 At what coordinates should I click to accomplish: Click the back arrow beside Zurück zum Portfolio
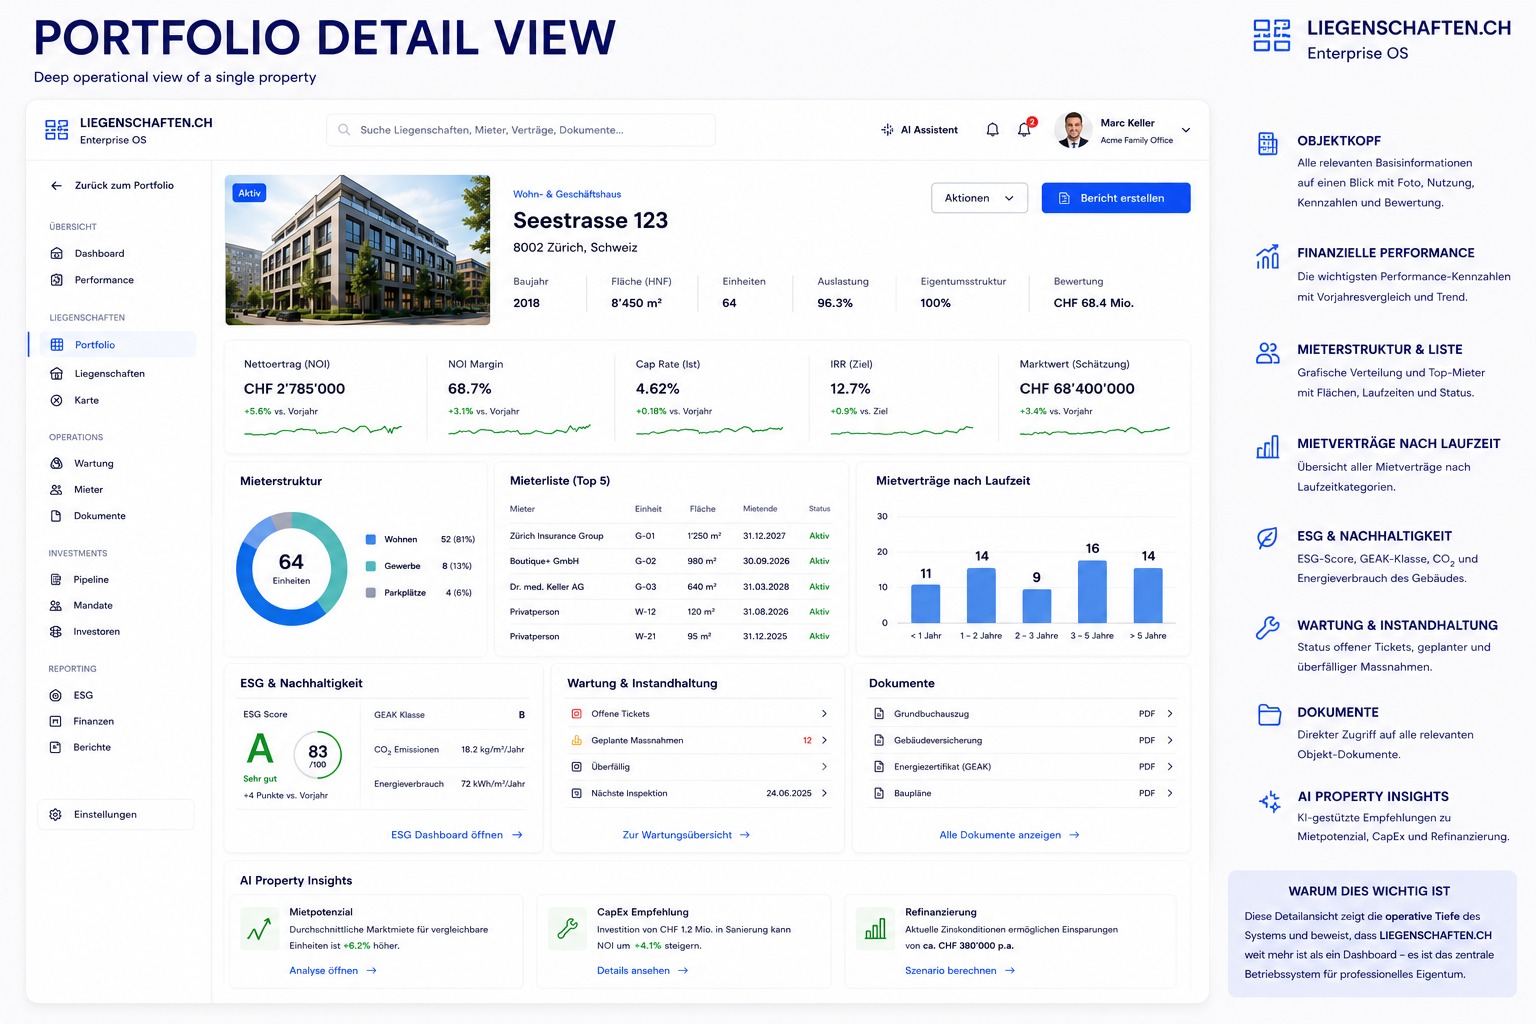(56, 186)
